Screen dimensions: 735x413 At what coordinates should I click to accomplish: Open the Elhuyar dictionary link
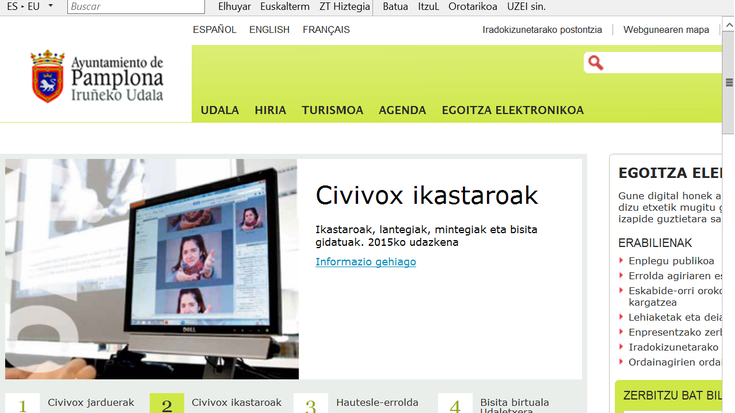tap(234, 7)
